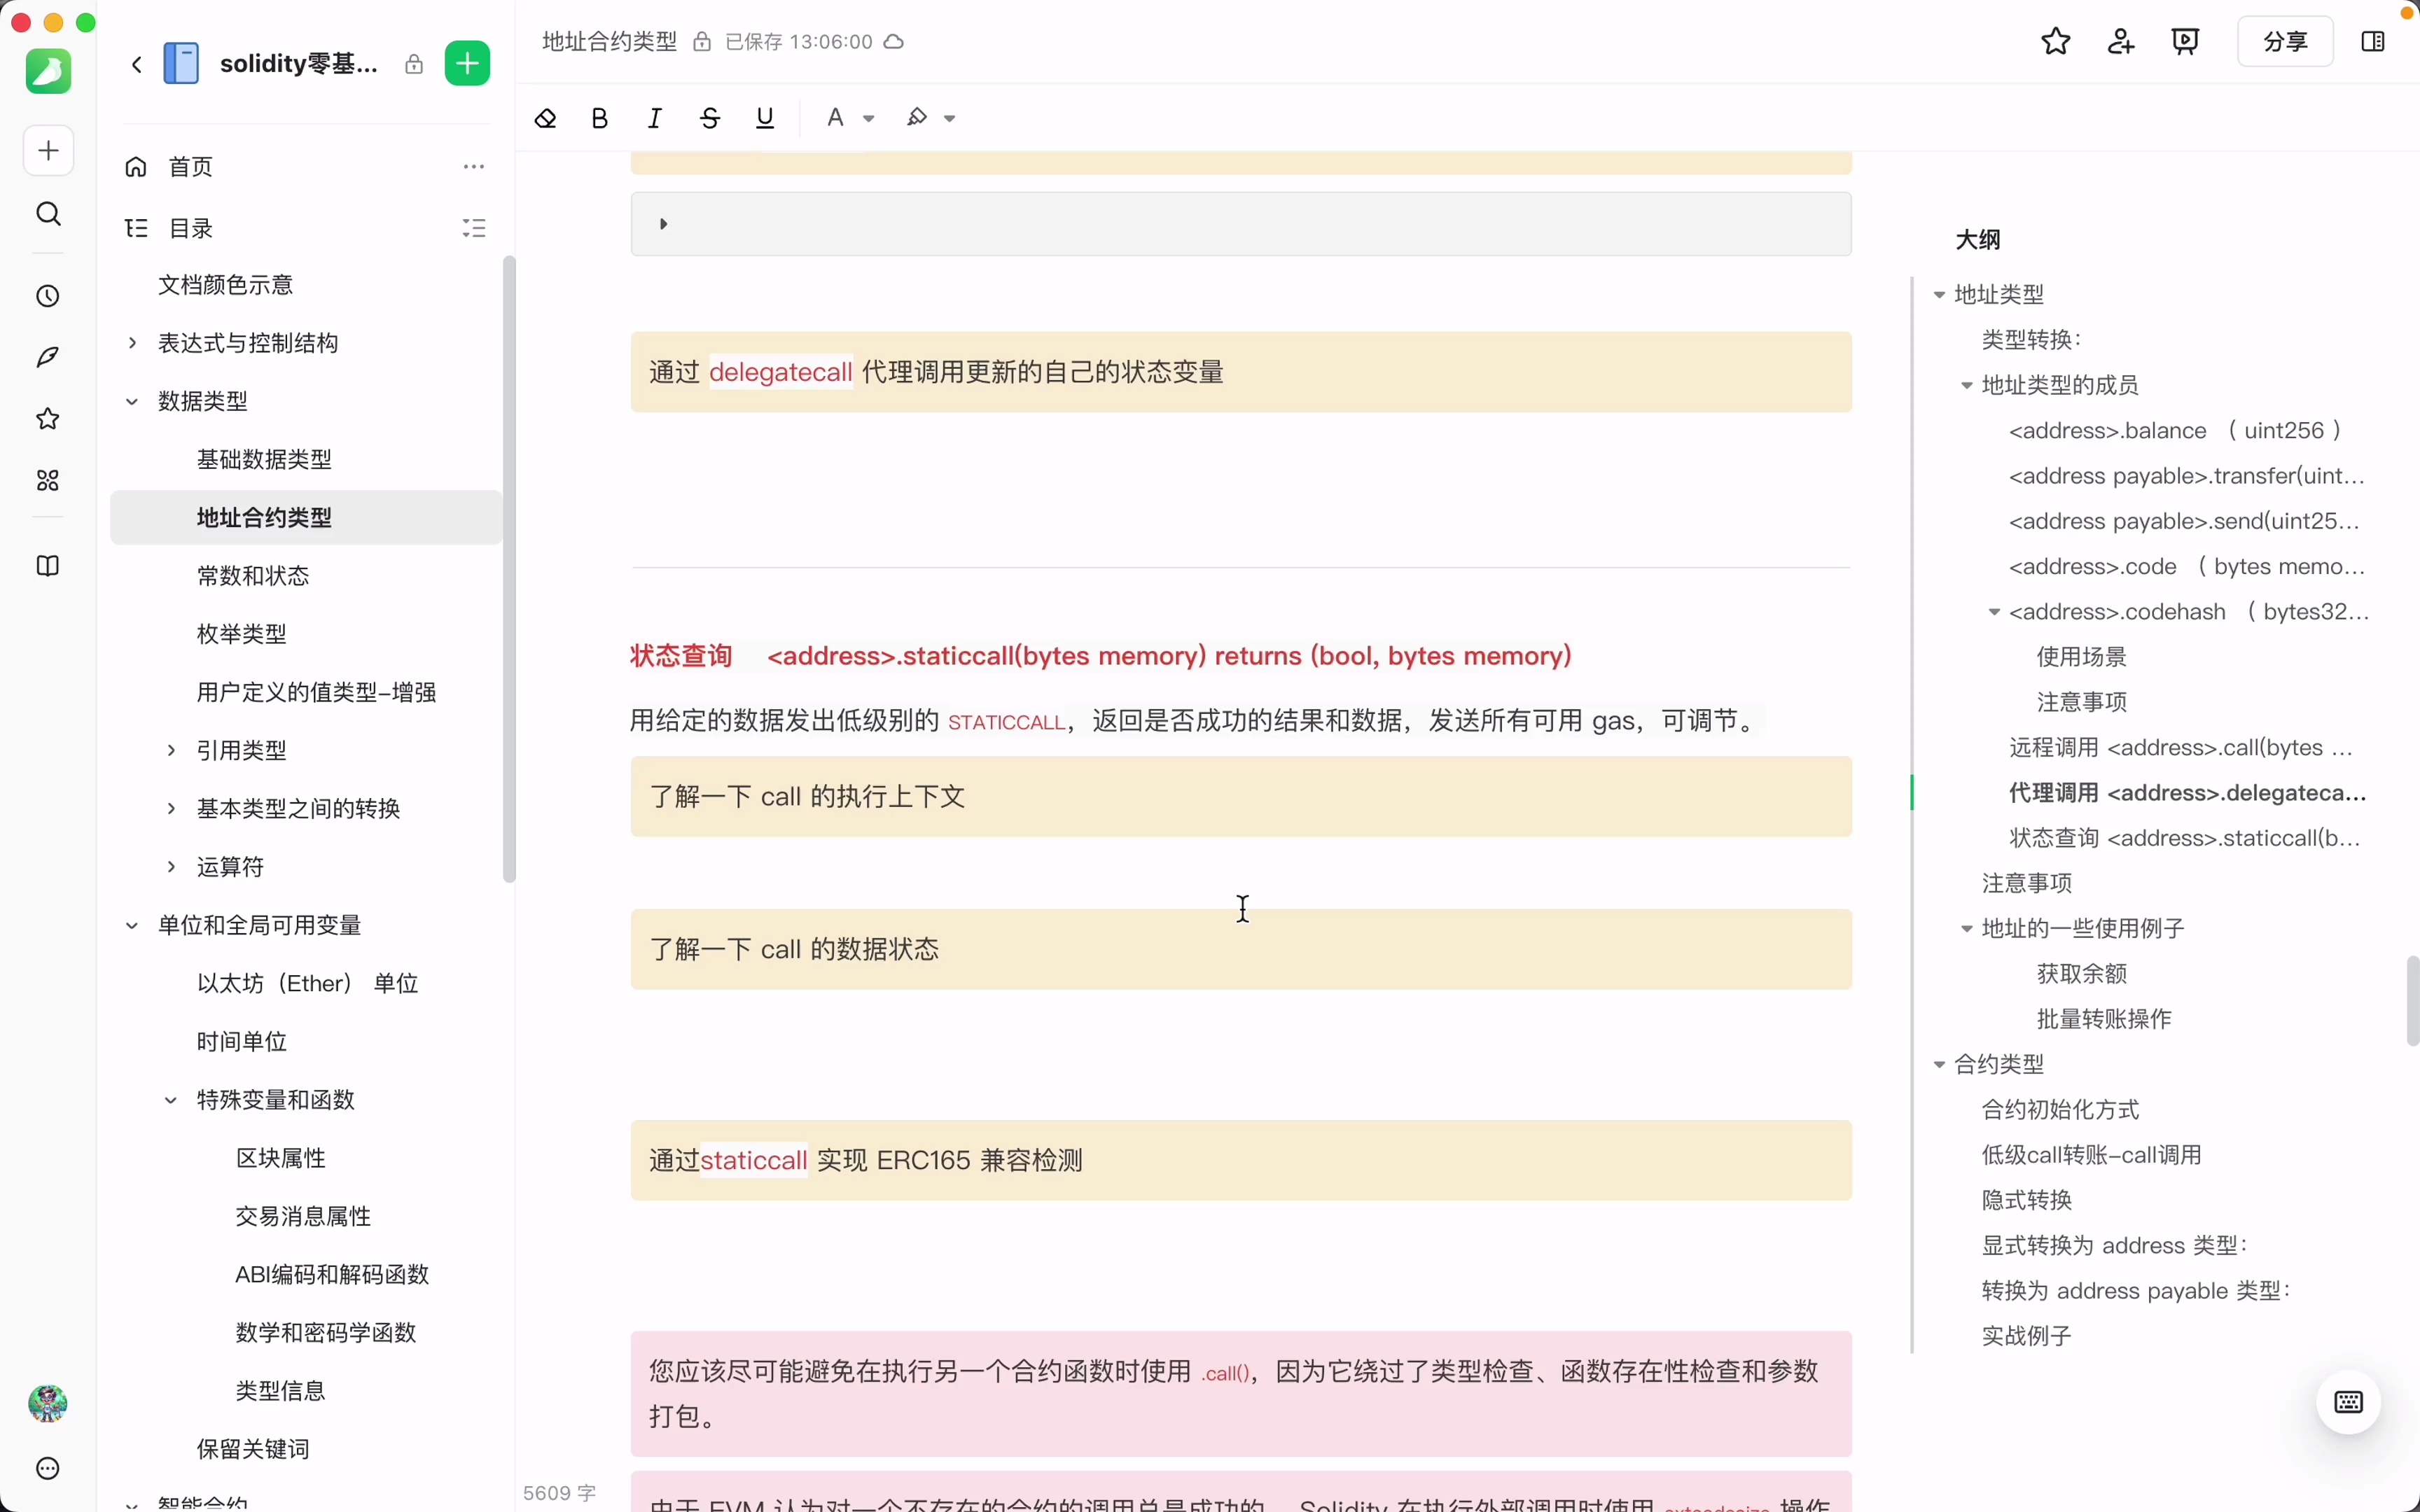Apply bold formatting
This screenshot has width=2420, height=1512.
[x=599, y=117]
